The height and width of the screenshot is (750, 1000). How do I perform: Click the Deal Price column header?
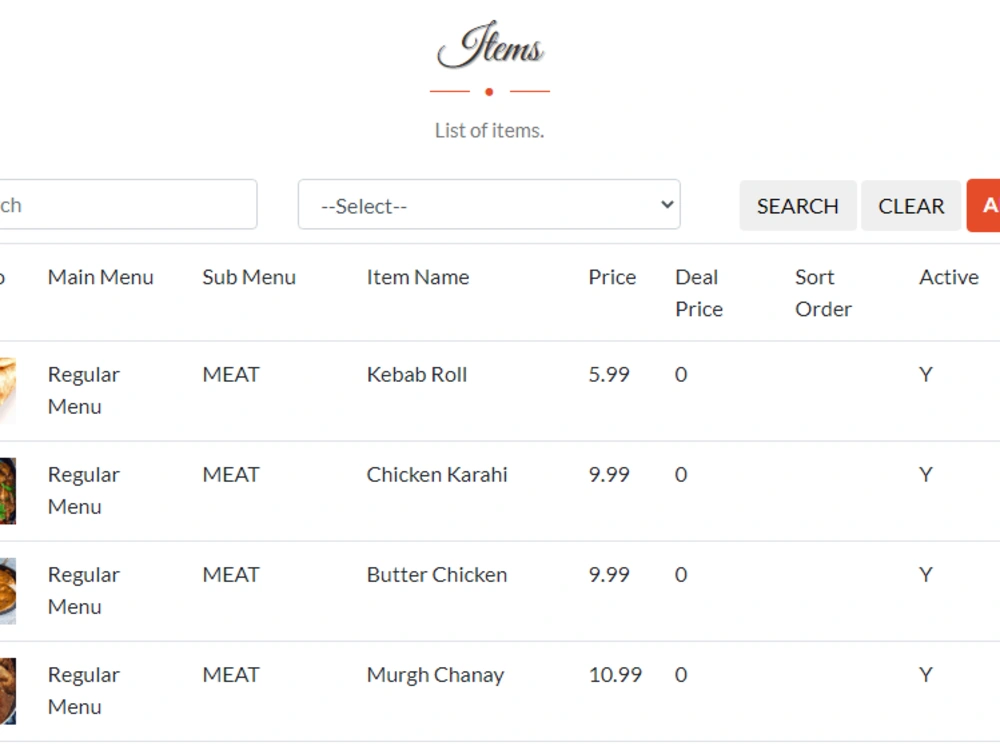(699, 293)
